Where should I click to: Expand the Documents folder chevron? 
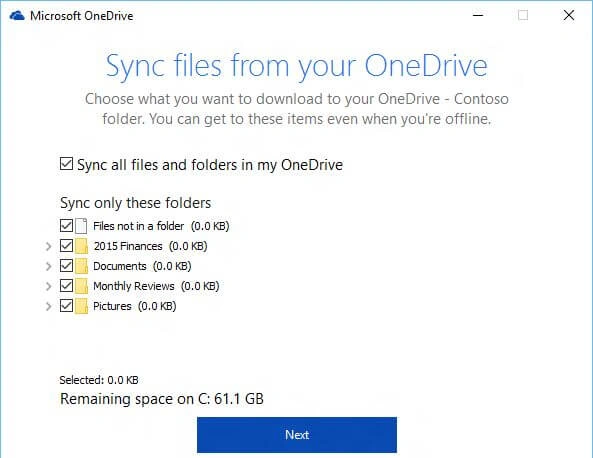click(x=48, y=266)
